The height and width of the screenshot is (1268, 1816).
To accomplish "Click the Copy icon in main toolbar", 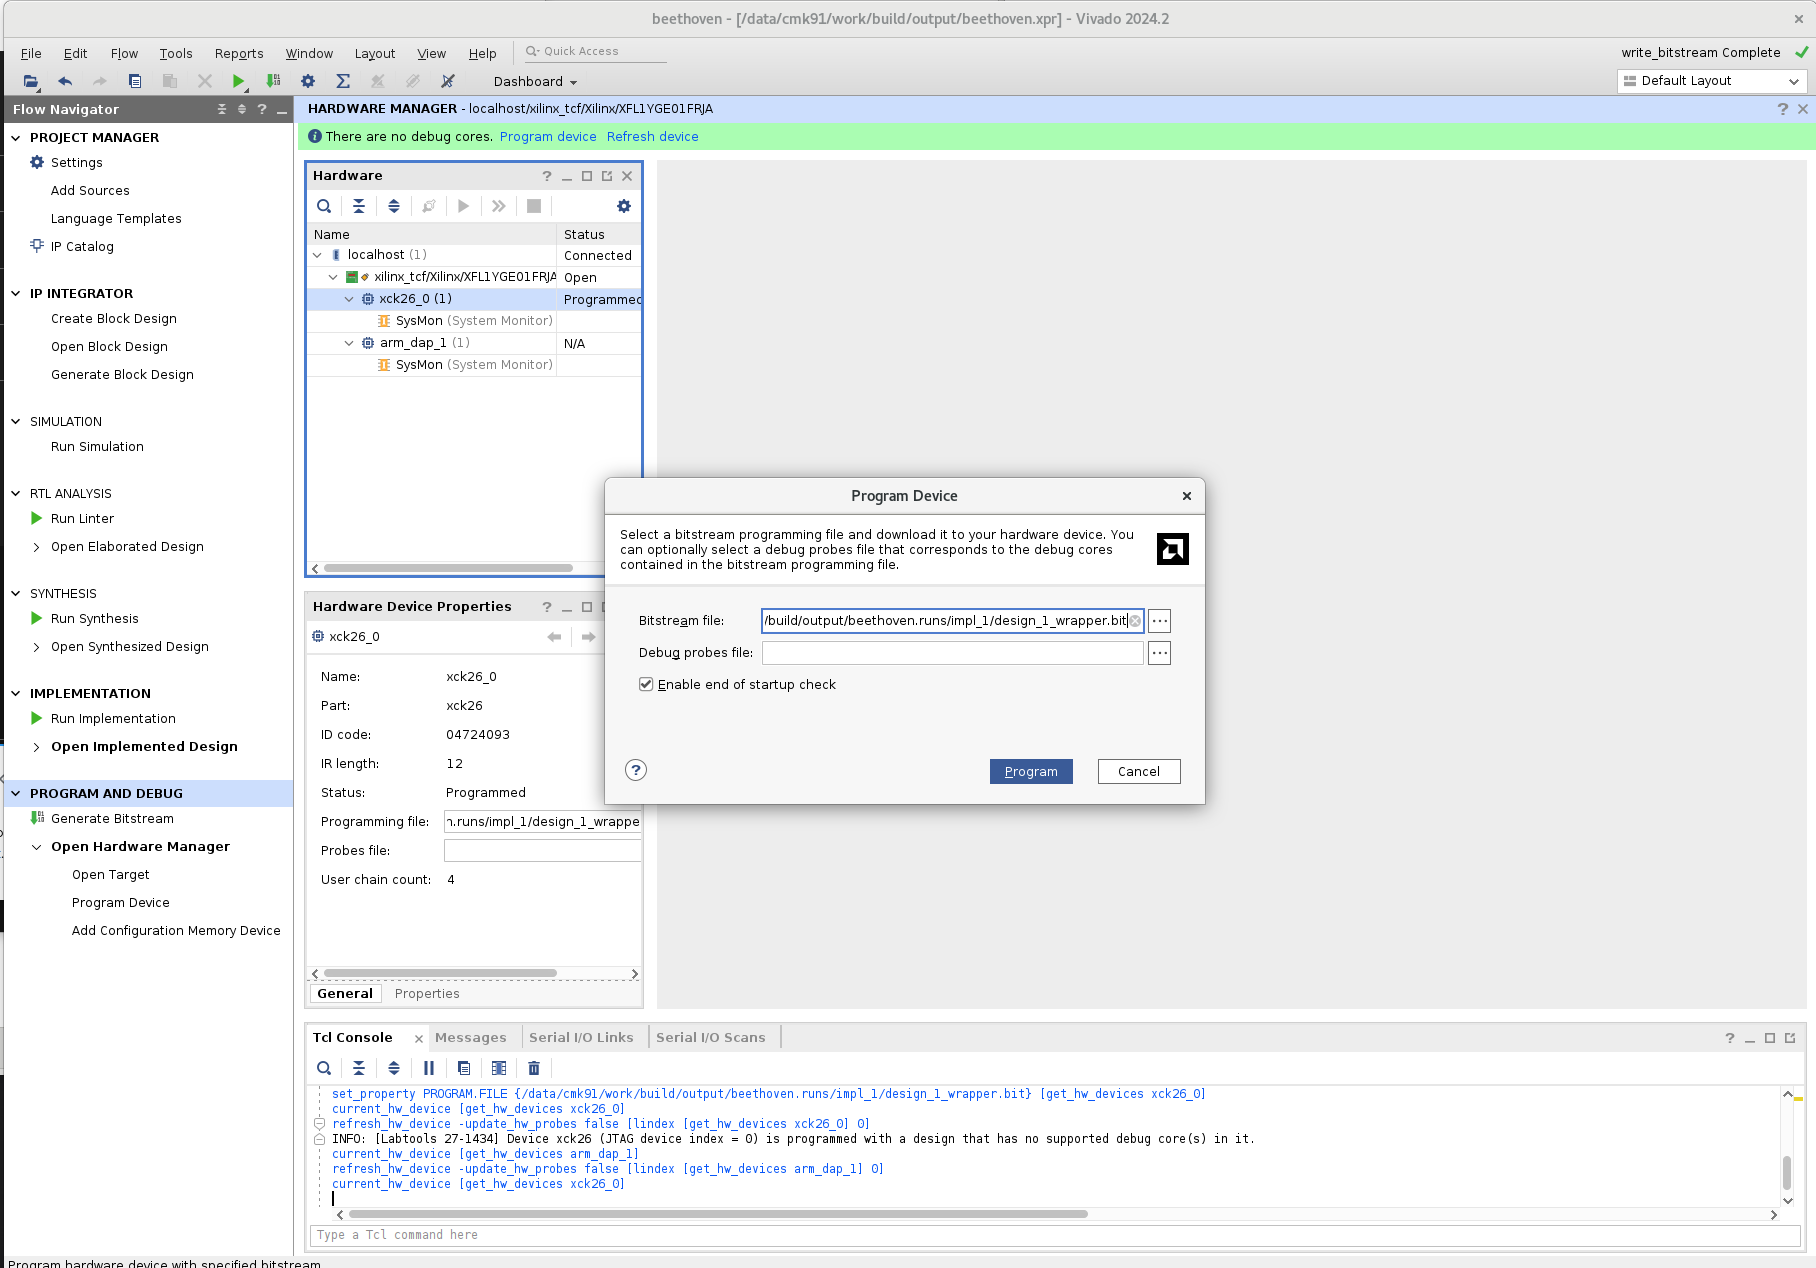I will (x=135, y=82).
